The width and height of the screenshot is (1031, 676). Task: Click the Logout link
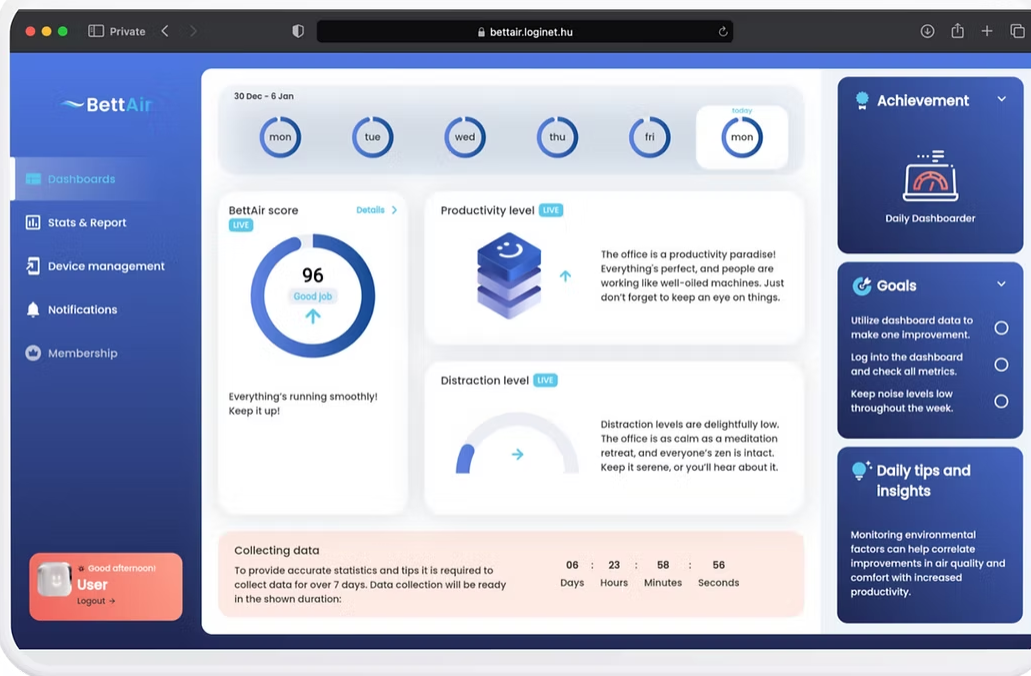[96, 600]
